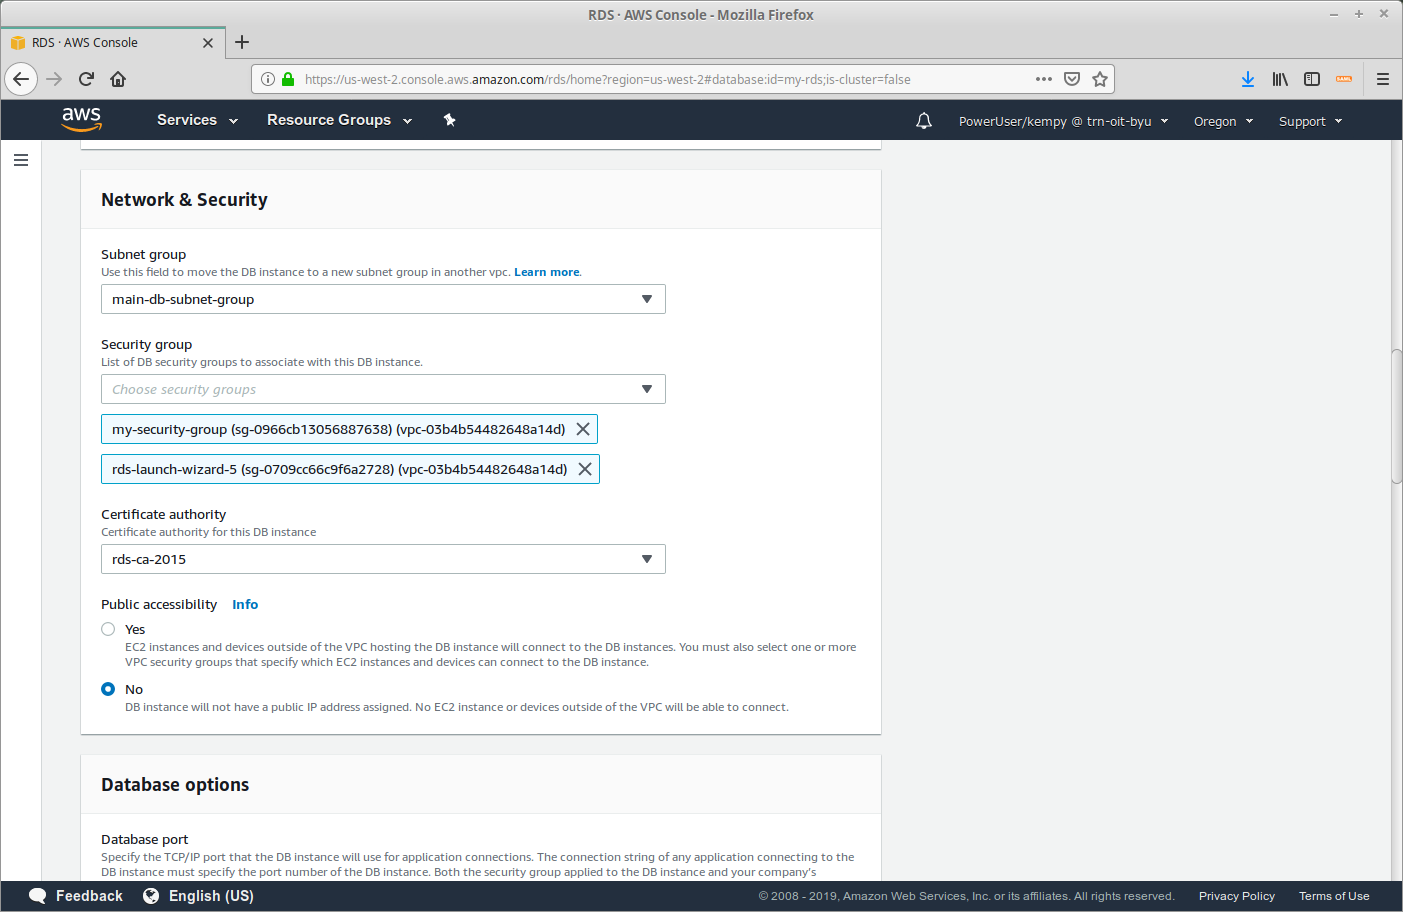
Task: Open Feedback in footer
Action: pyautogui.click(x=89, y=896)
